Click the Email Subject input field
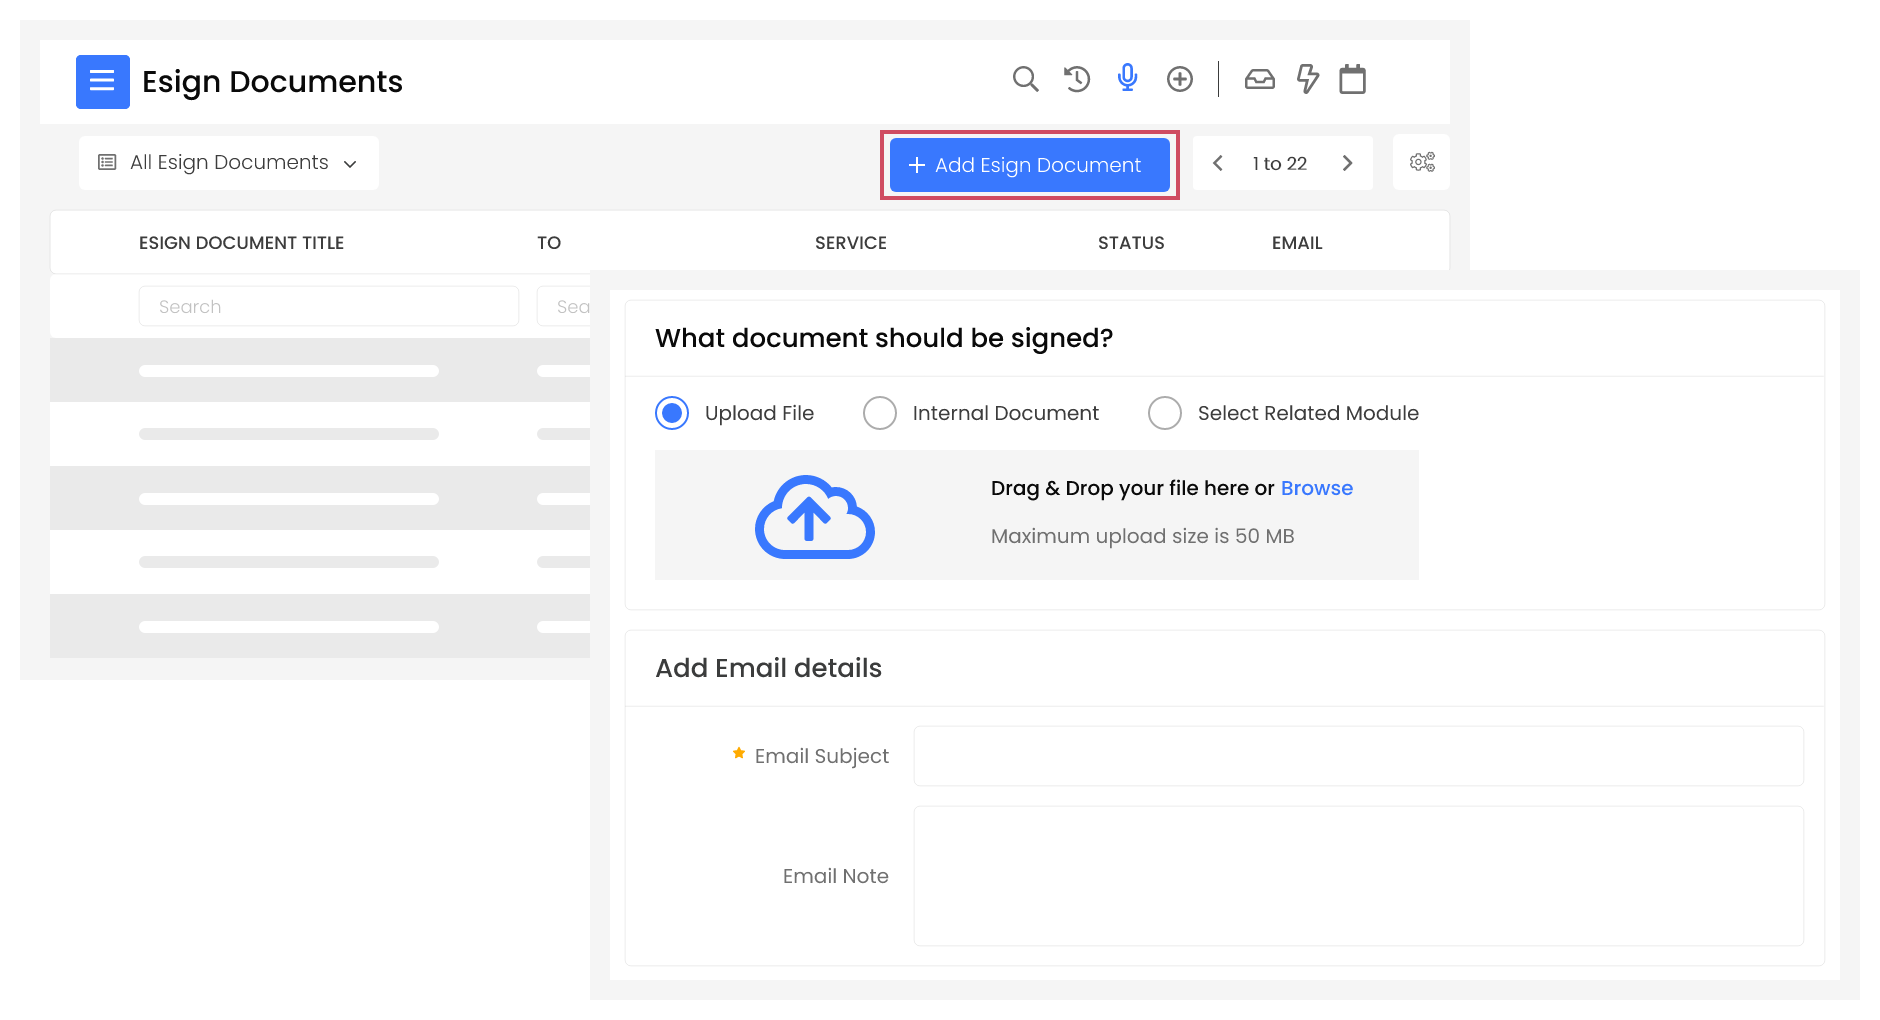The image size is (1880, 1020). (1358, 756)
